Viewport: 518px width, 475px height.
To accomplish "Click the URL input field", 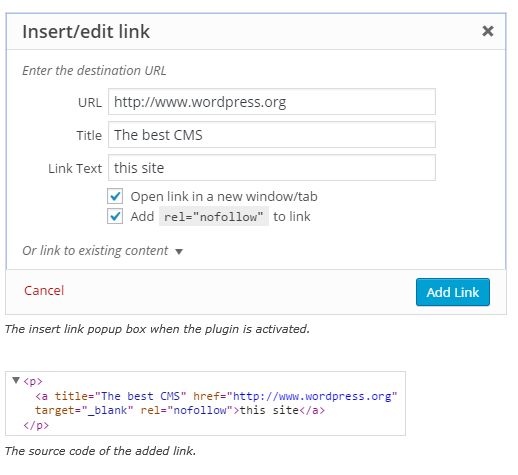I will point(272,102).
